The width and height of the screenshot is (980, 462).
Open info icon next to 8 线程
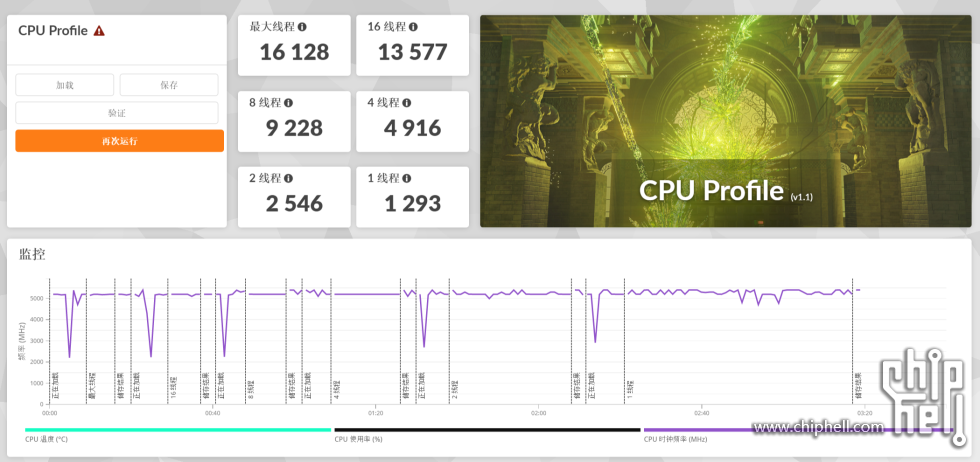pyautogui.click(x=288, y=103)
